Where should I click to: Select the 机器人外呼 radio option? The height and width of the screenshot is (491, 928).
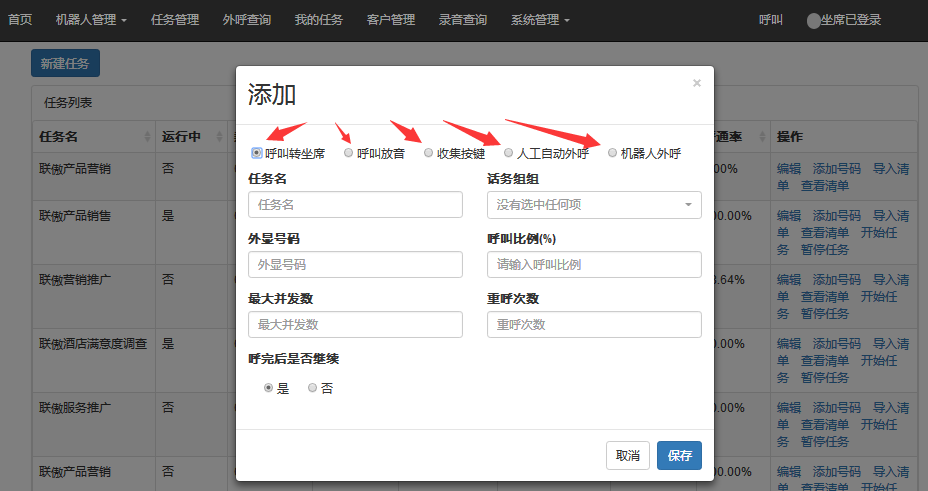point(612,153)
